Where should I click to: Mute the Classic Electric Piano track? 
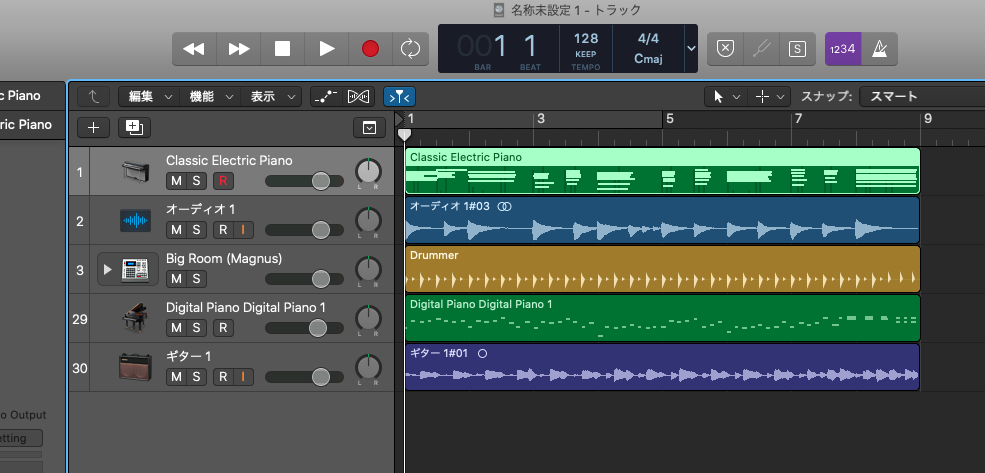pos(176,181)
